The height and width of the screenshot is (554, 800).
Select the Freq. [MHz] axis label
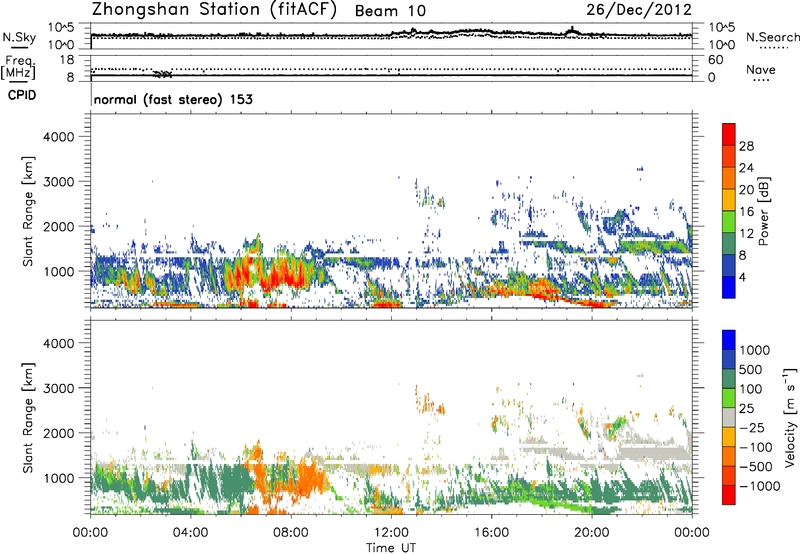[x=19, y=67]
